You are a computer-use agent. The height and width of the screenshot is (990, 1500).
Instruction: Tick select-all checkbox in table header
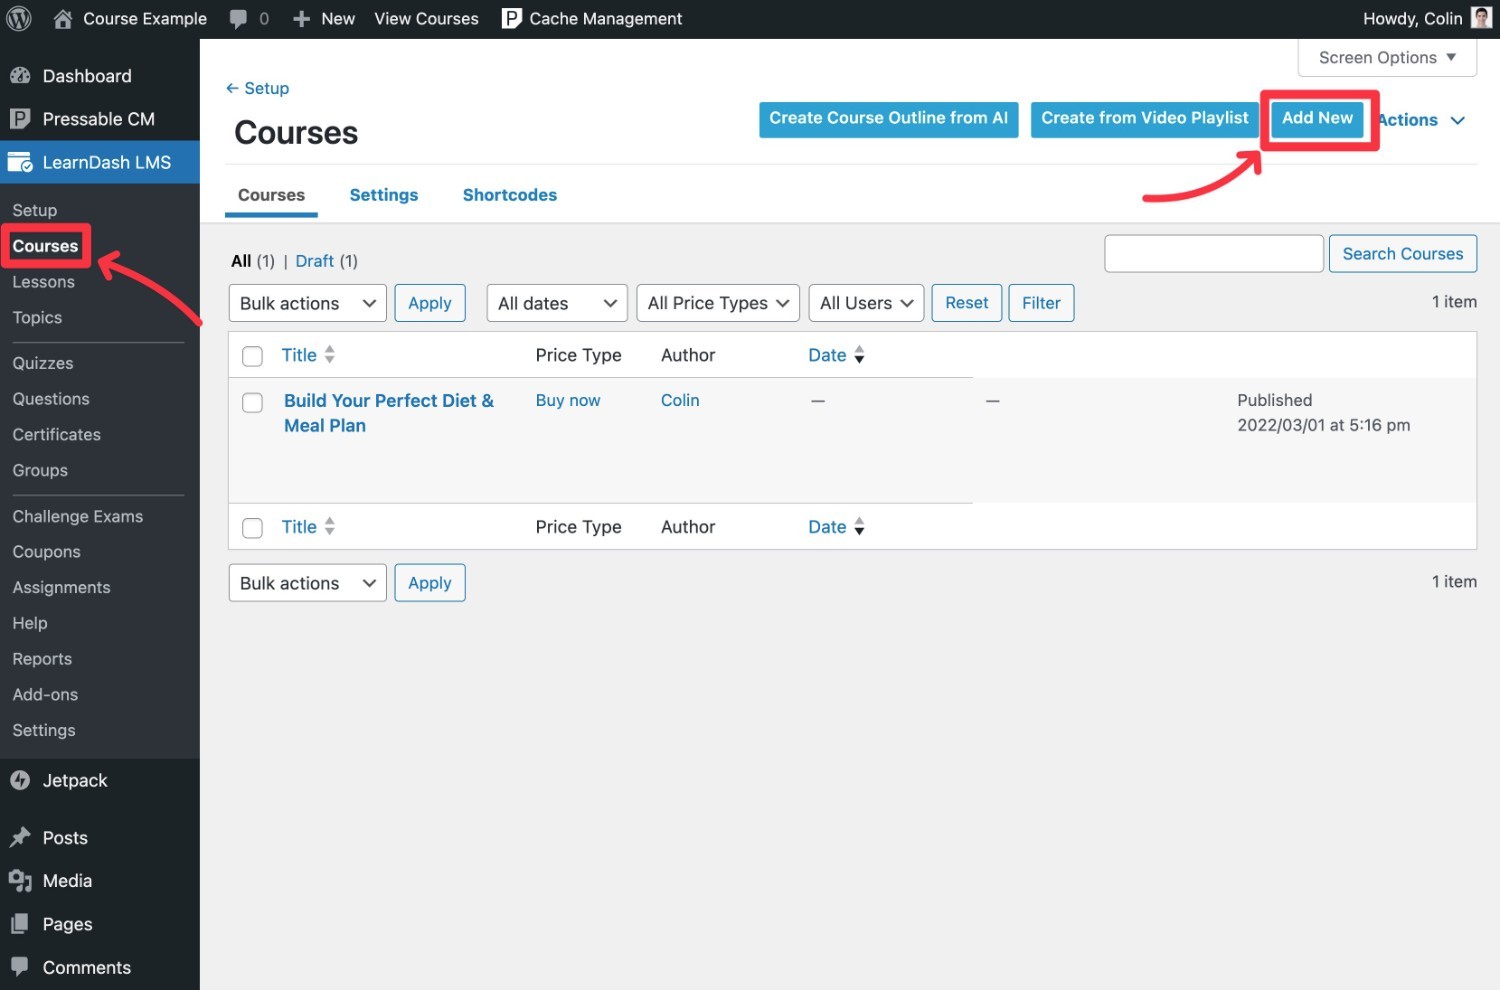pyautogui.click(x=253, y=356)
